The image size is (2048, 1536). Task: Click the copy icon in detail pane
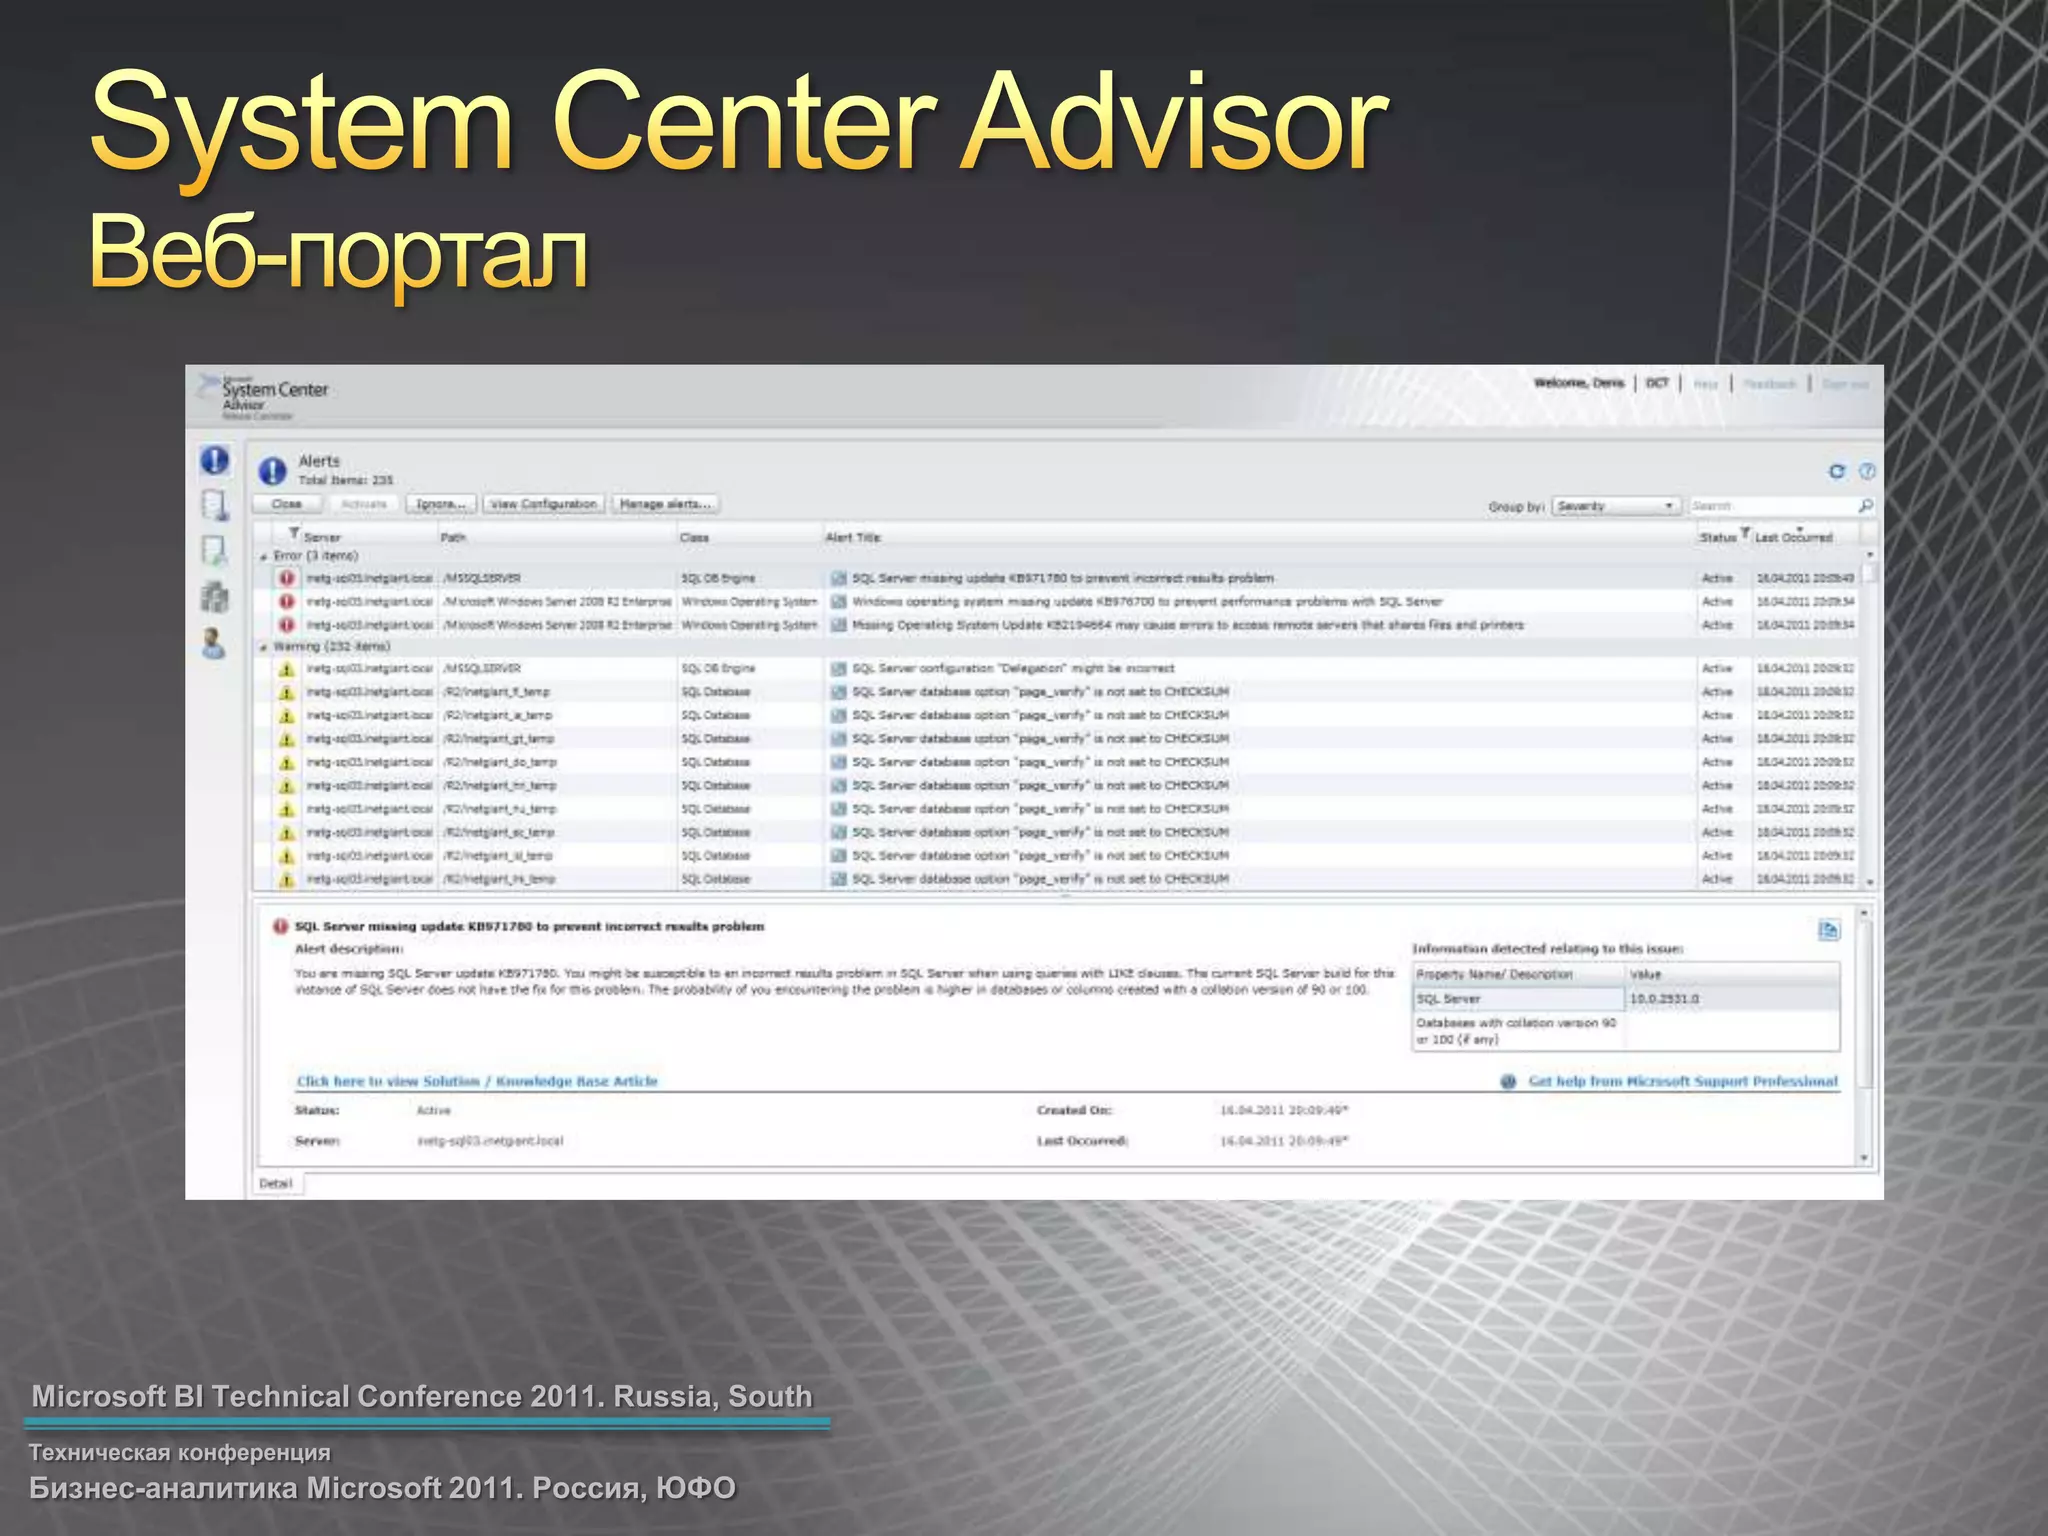pyautogui.click(x=1828, y=930)
